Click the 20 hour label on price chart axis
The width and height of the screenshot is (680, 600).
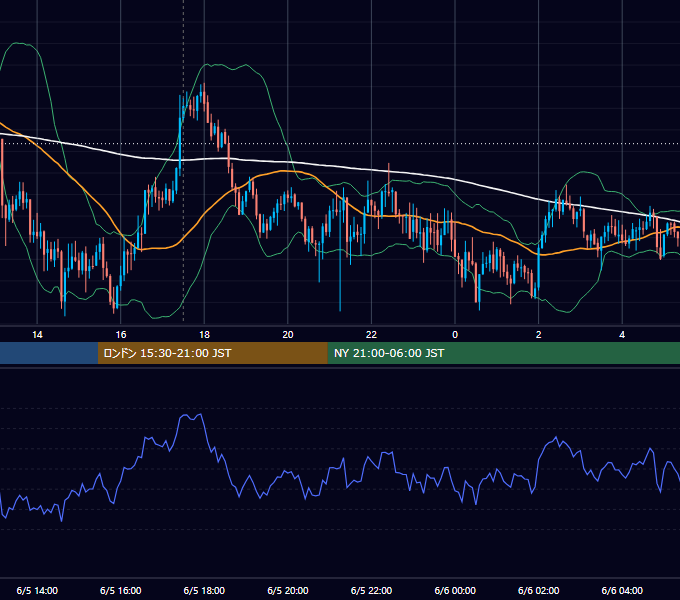(288, 335)
